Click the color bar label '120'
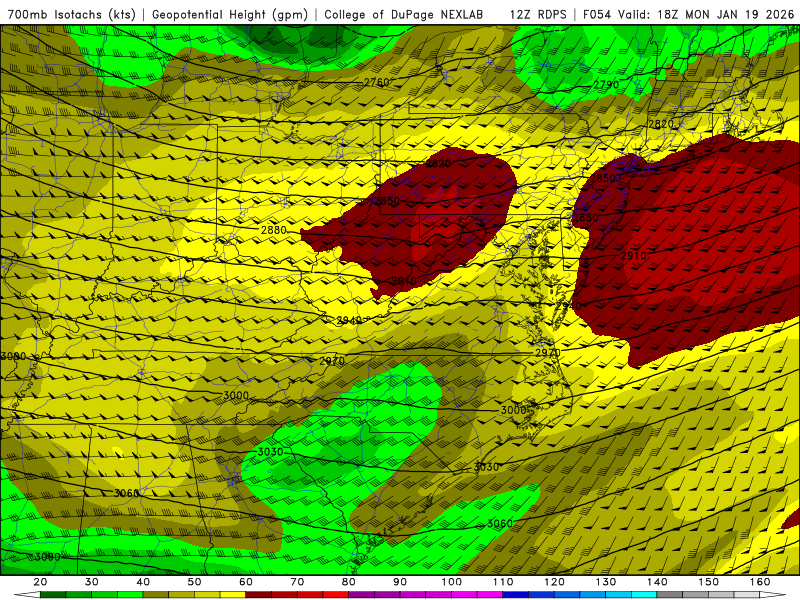 pos(555,582)
